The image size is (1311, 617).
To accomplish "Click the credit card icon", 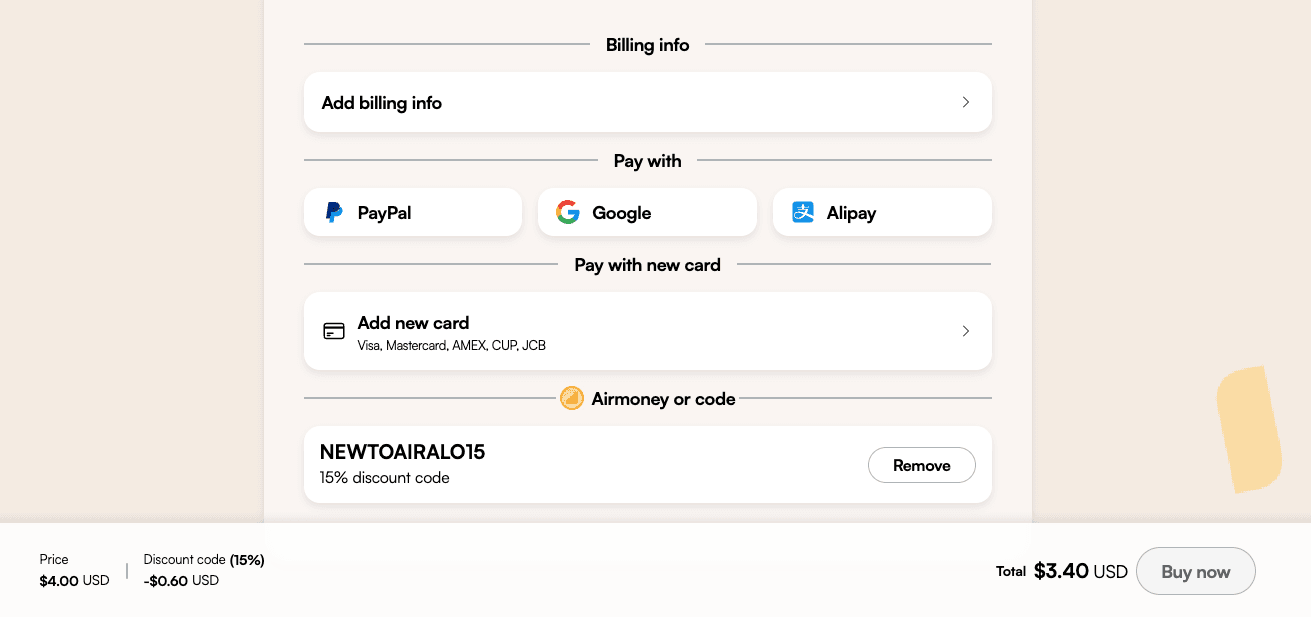I will [334, 331].
